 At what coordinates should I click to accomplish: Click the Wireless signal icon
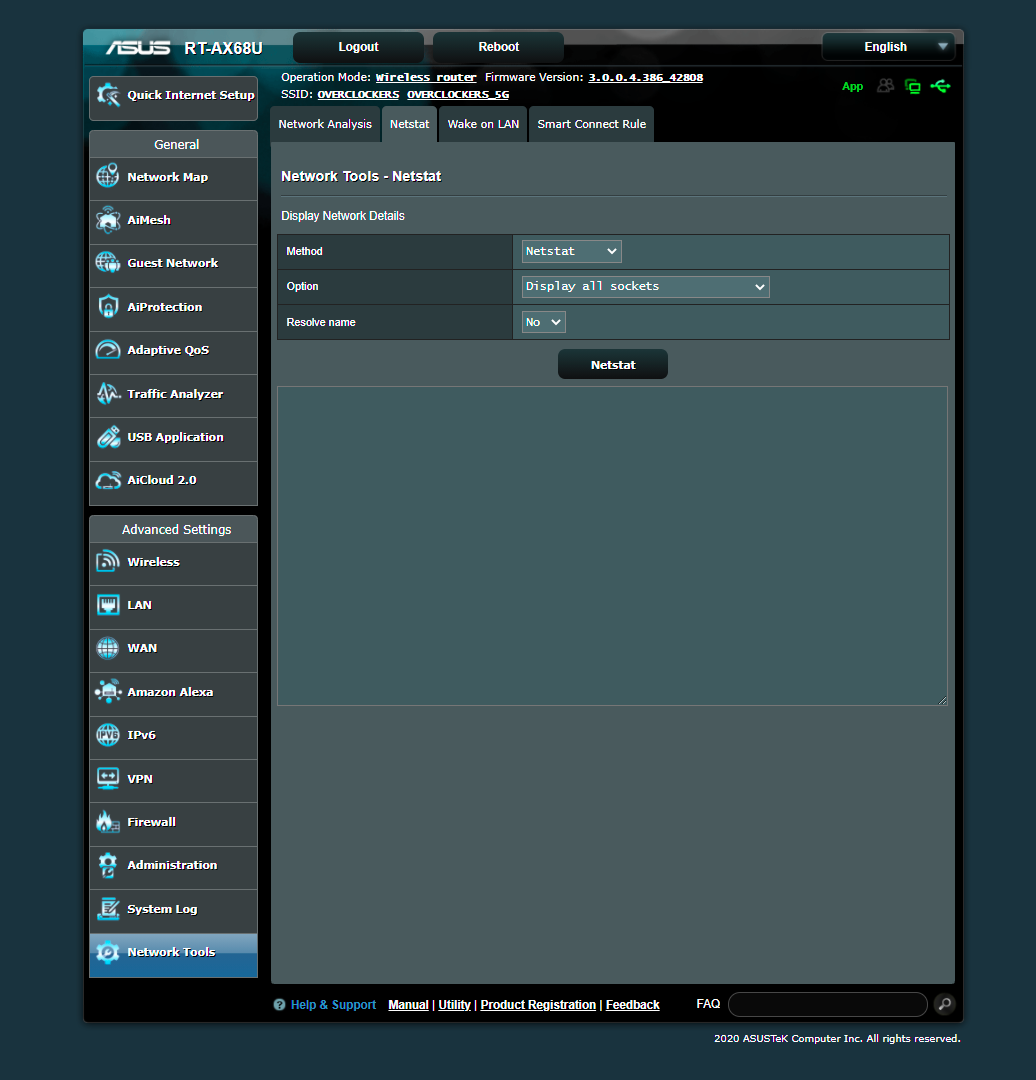coord(108,561)
